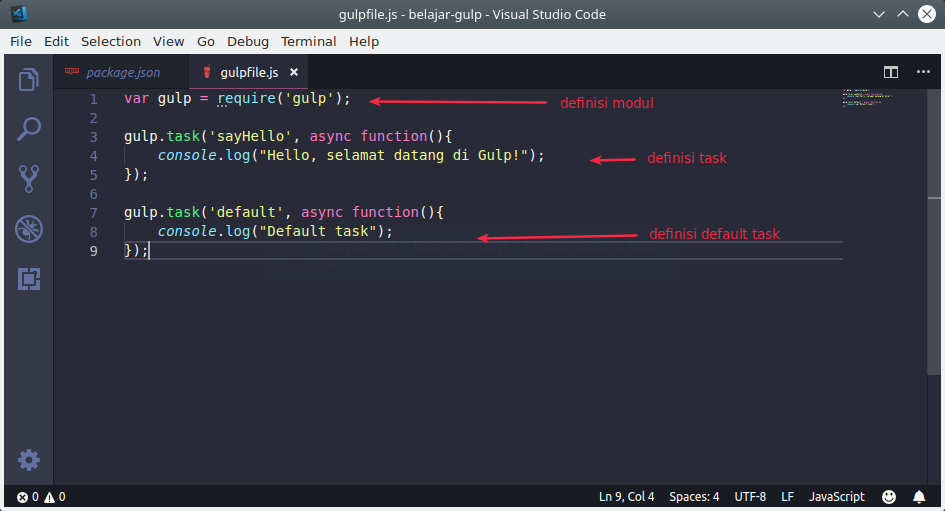Click the window minimize chevron in the title bar
Screen dimensions: 945x511
coord(879,14)
